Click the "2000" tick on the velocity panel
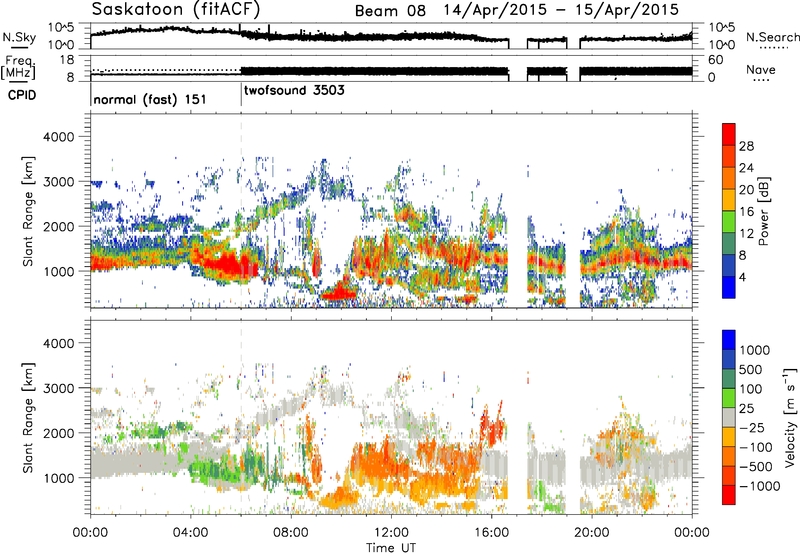Screen dimensions: 800x554 (58, 433)
